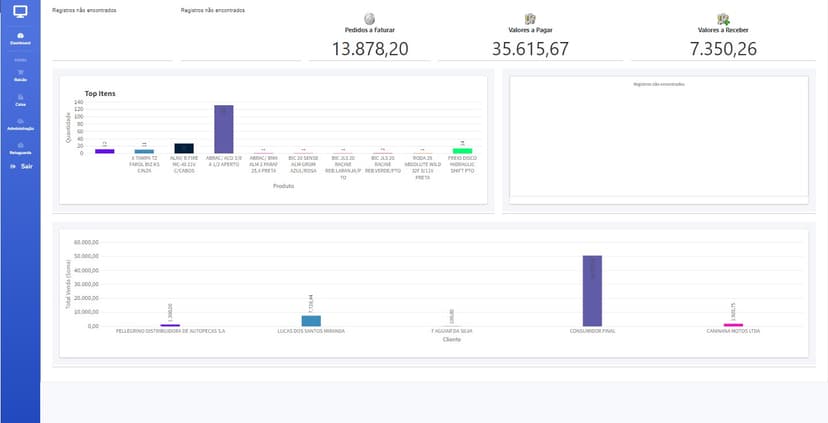Click the LUCAS DOS SANTOS MIRANDA label
This screenshot has width=828, height=423.
311,331
